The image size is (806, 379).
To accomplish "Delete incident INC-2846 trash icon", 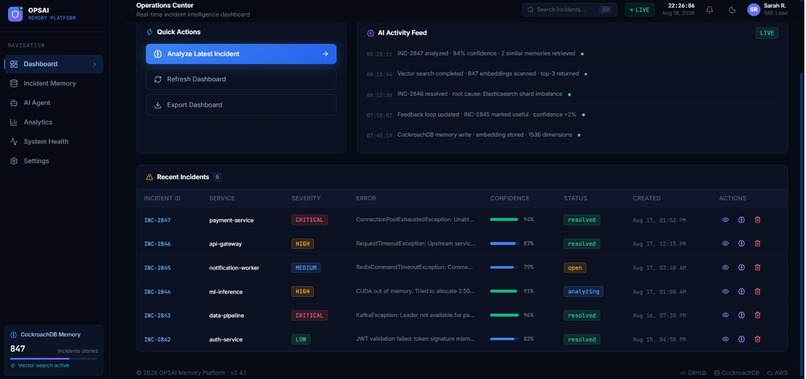I will (x=757, y=244).
